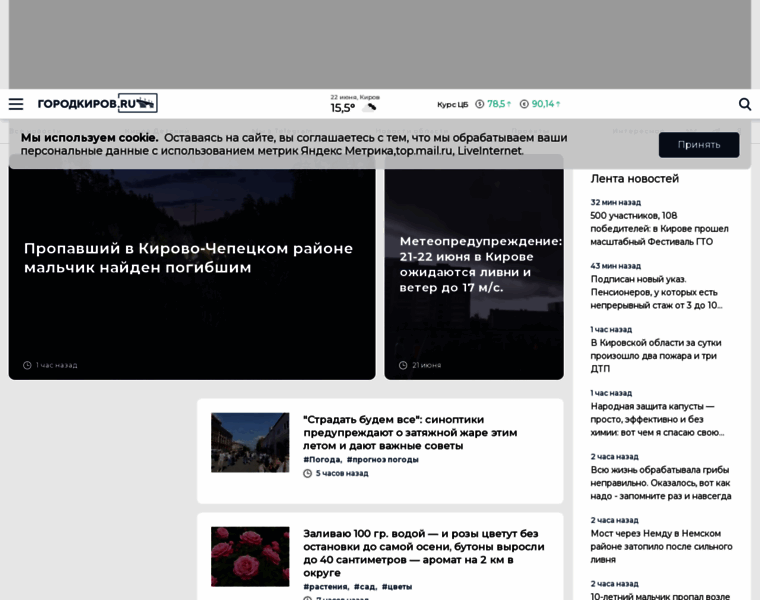Open the site search magnifier
This screenshot has width=760, height=600.
pos(744,104)
